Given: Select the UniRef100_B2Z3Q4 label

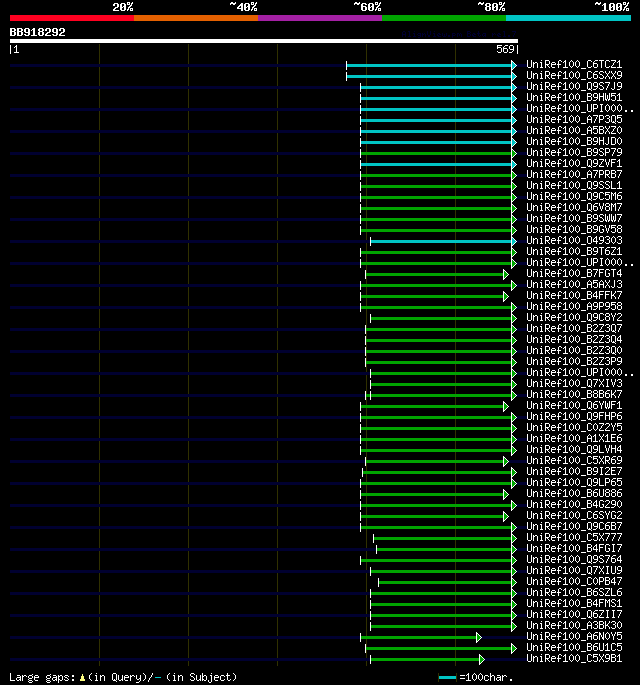Looking at the screenshot, I should [x=574, y=339].
